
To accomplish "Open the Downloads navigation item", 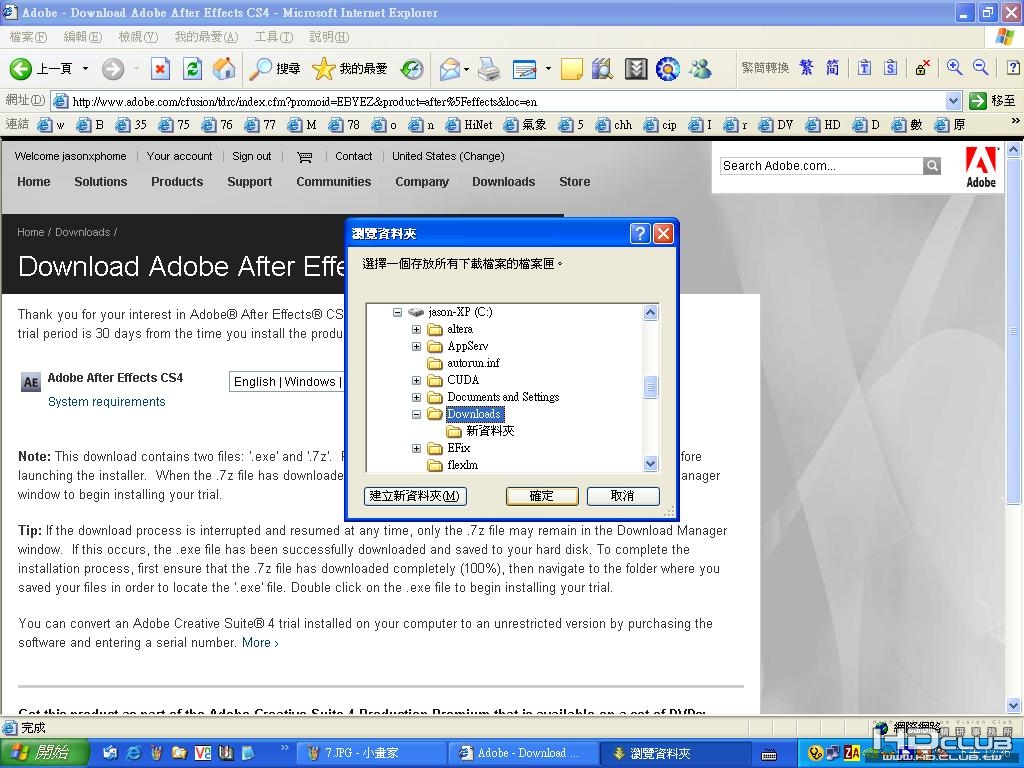I will tap(504, 182).
